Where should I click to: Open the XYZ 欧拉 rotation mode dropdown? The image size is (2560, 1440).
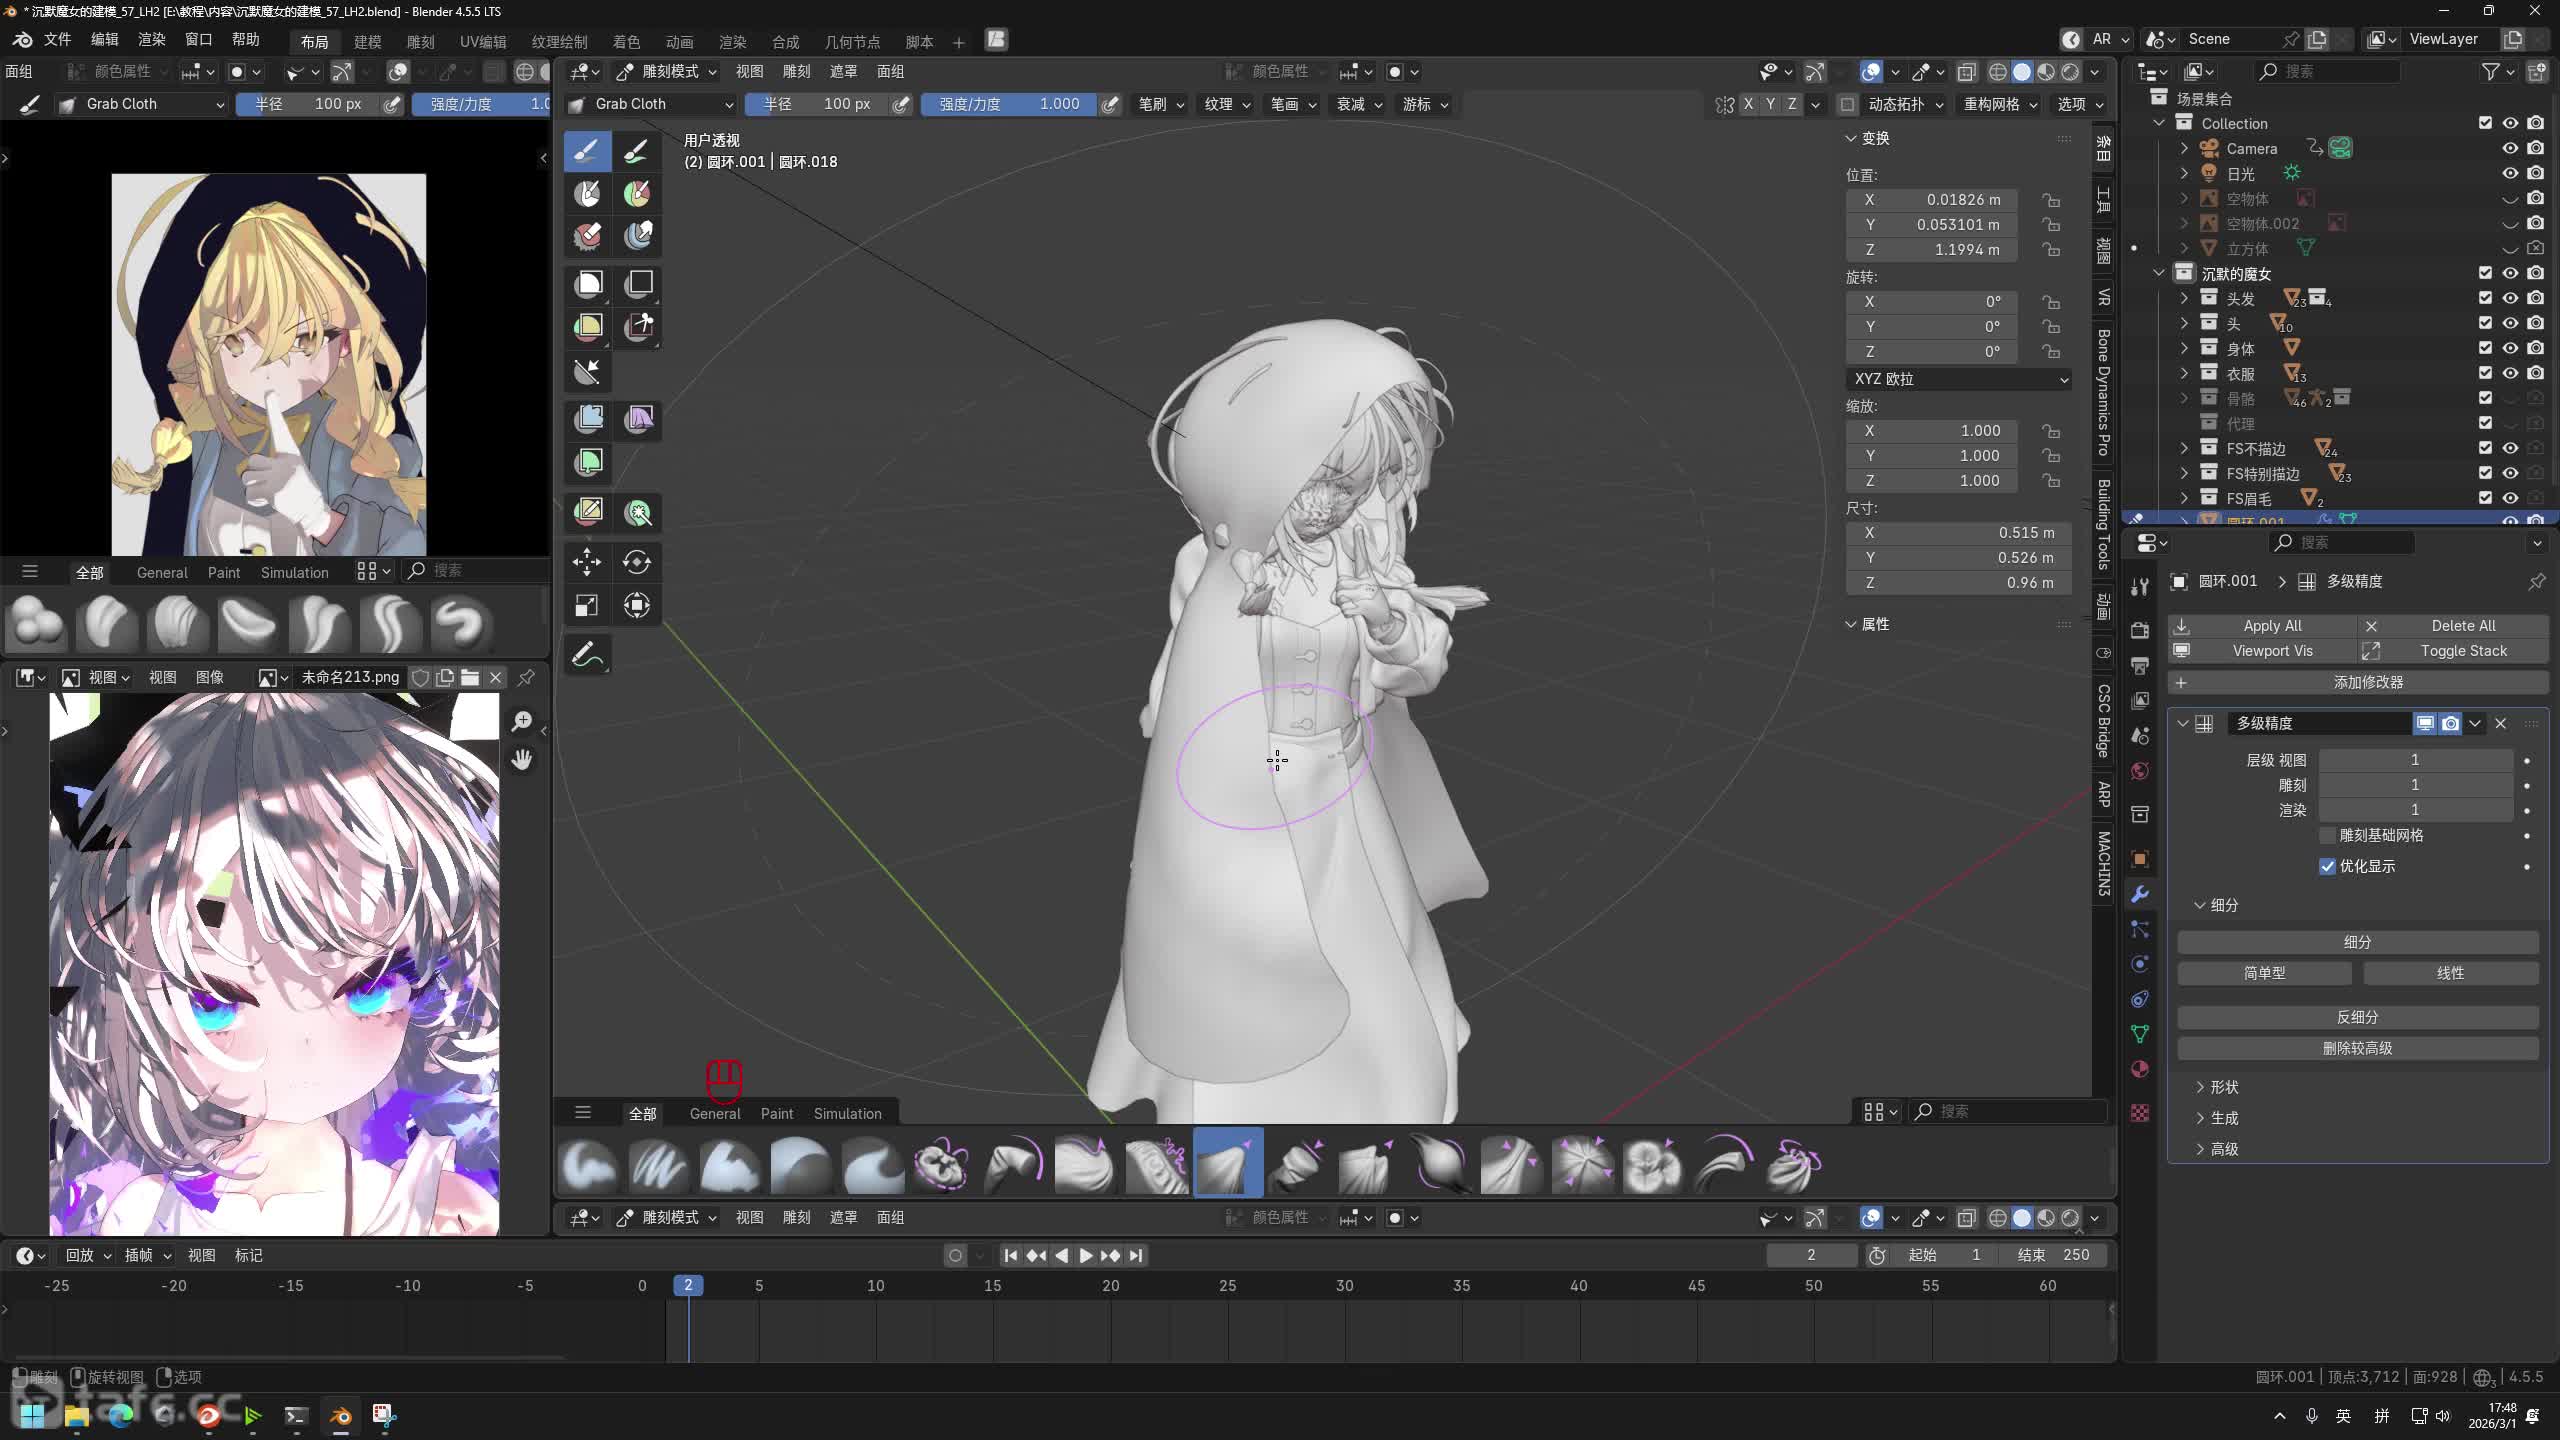[1959, 379]
